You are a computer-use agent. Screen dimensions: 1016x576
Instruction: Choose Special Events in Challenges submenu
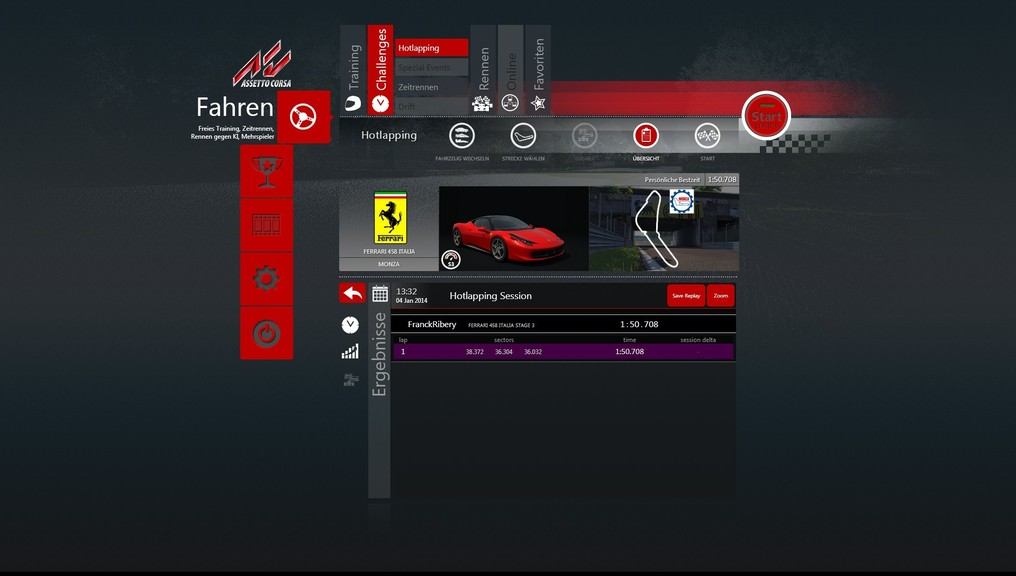pyautogui.click(x=432, y=67)
